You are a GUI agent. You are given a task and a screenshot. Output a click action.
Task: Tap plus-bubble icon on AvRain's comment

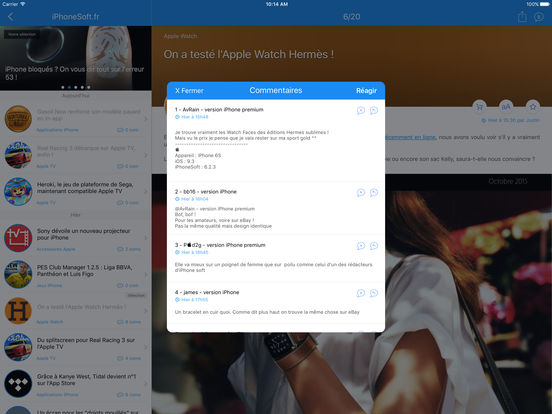pos(361,111)
